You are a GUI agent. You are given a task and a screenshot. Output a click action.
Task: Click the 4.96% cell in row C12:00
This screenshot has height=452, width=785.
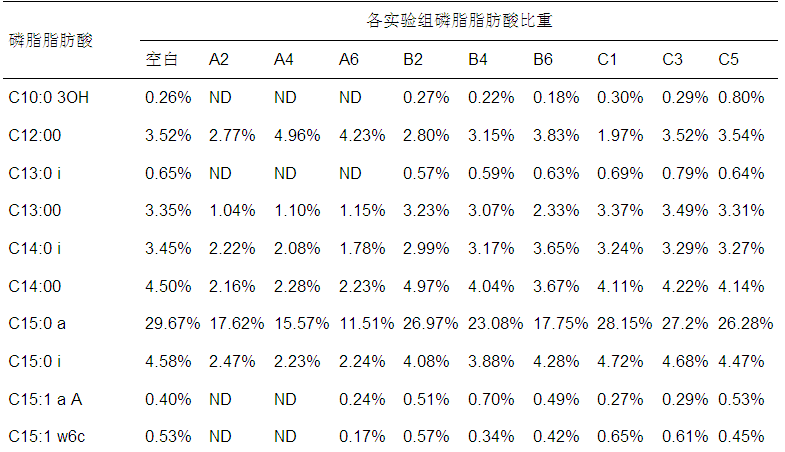[297, 135]
